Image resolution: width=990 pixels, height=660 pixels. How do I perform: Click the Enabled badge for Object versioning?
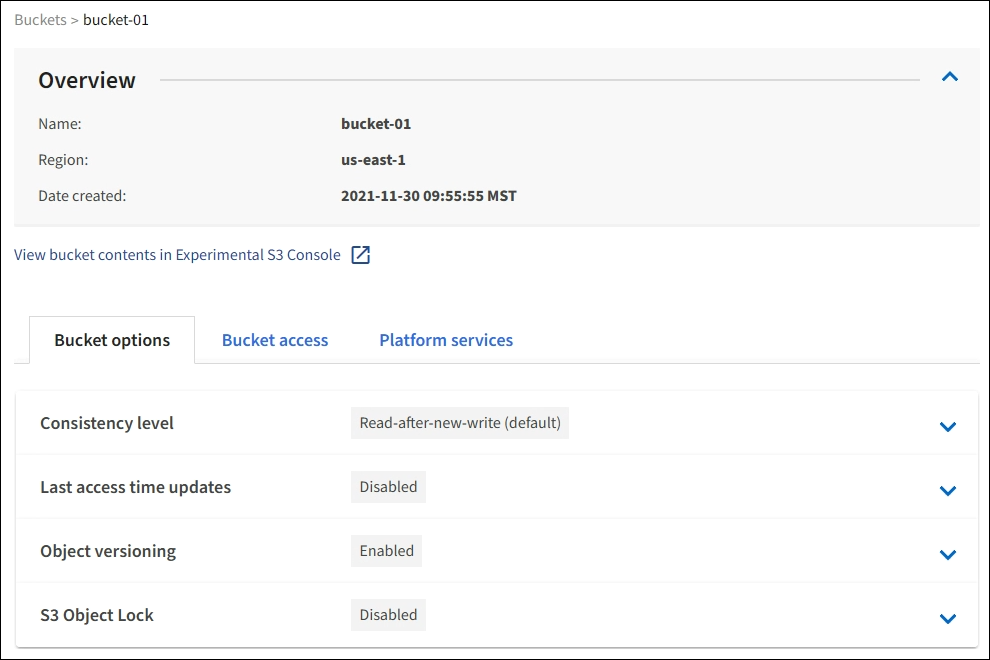387,551
